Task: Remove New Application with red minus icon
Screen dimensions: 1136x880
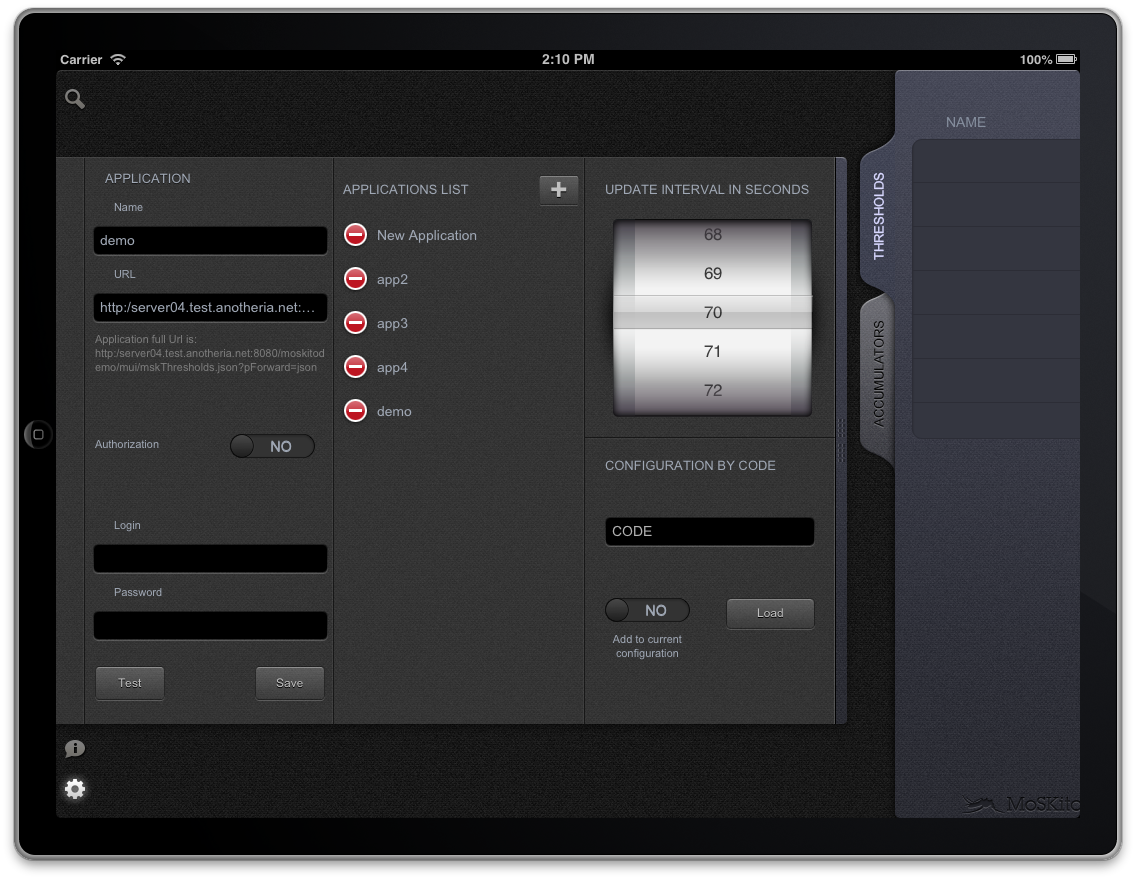Action: coord(355,235)
